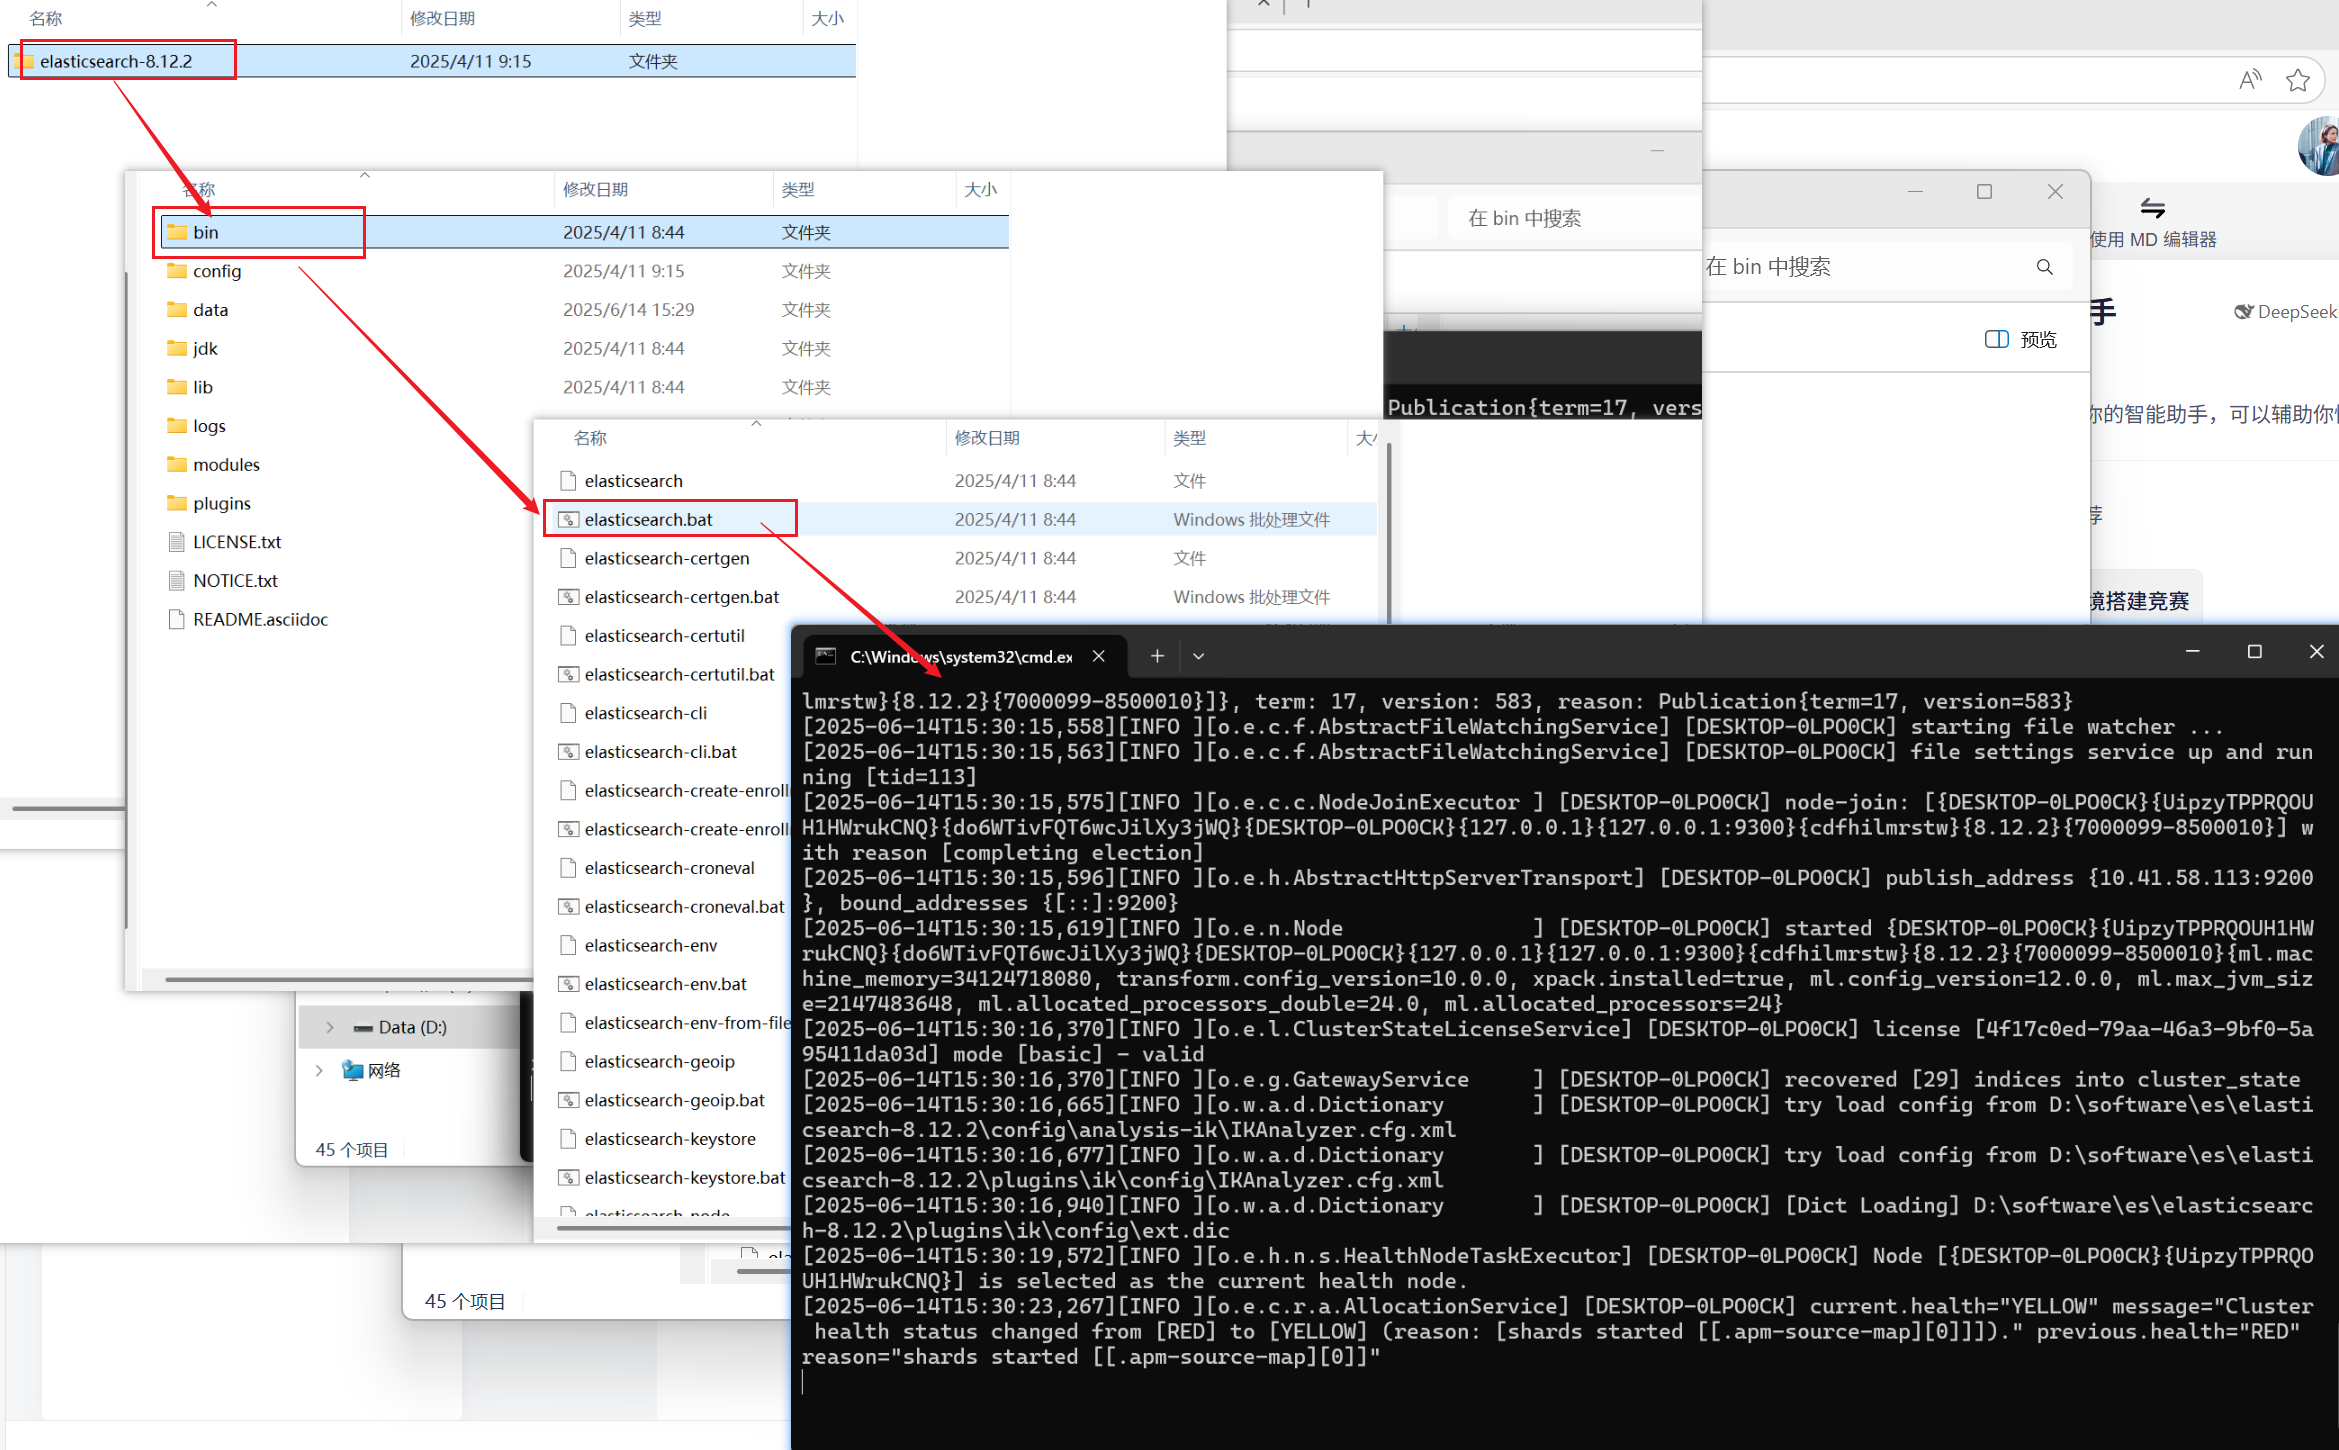
Task: Click the user profile avatar in browser
Action: pyautogui.click(x=2322, y=146)
